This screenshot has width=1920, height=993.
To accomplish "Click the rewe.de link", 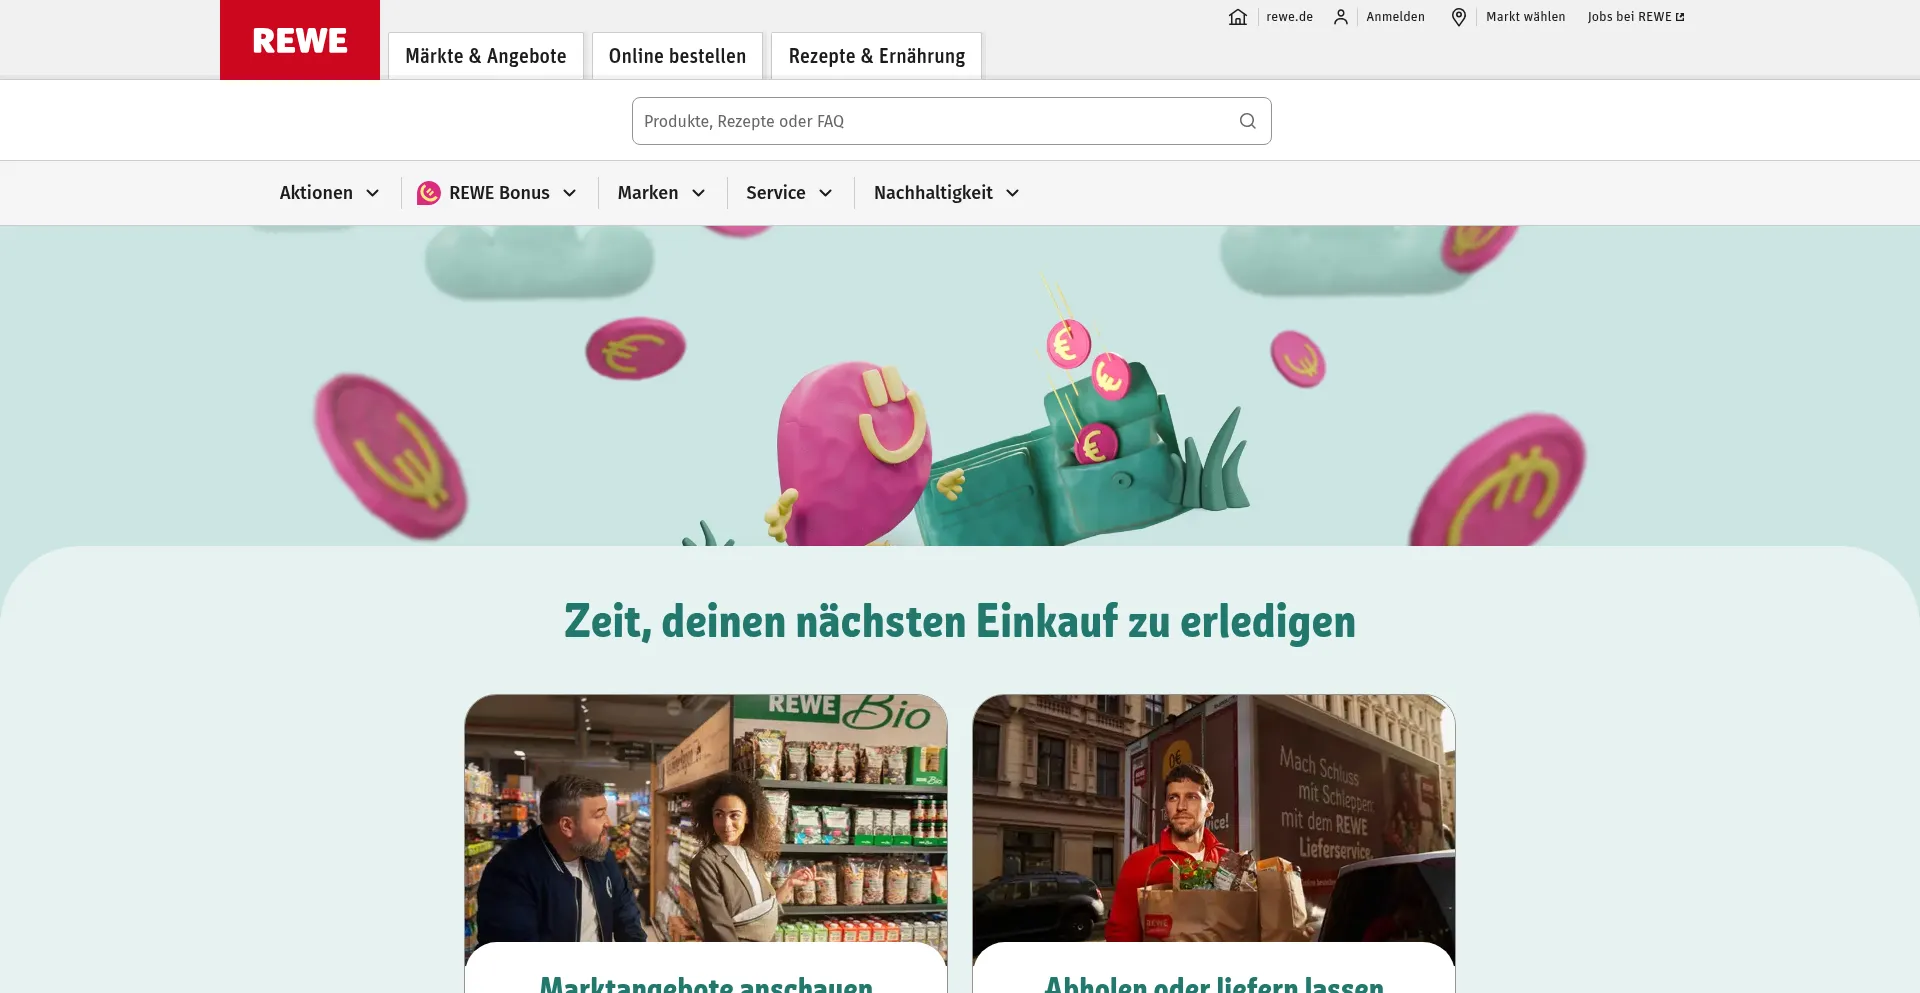I will [1289, 17].
